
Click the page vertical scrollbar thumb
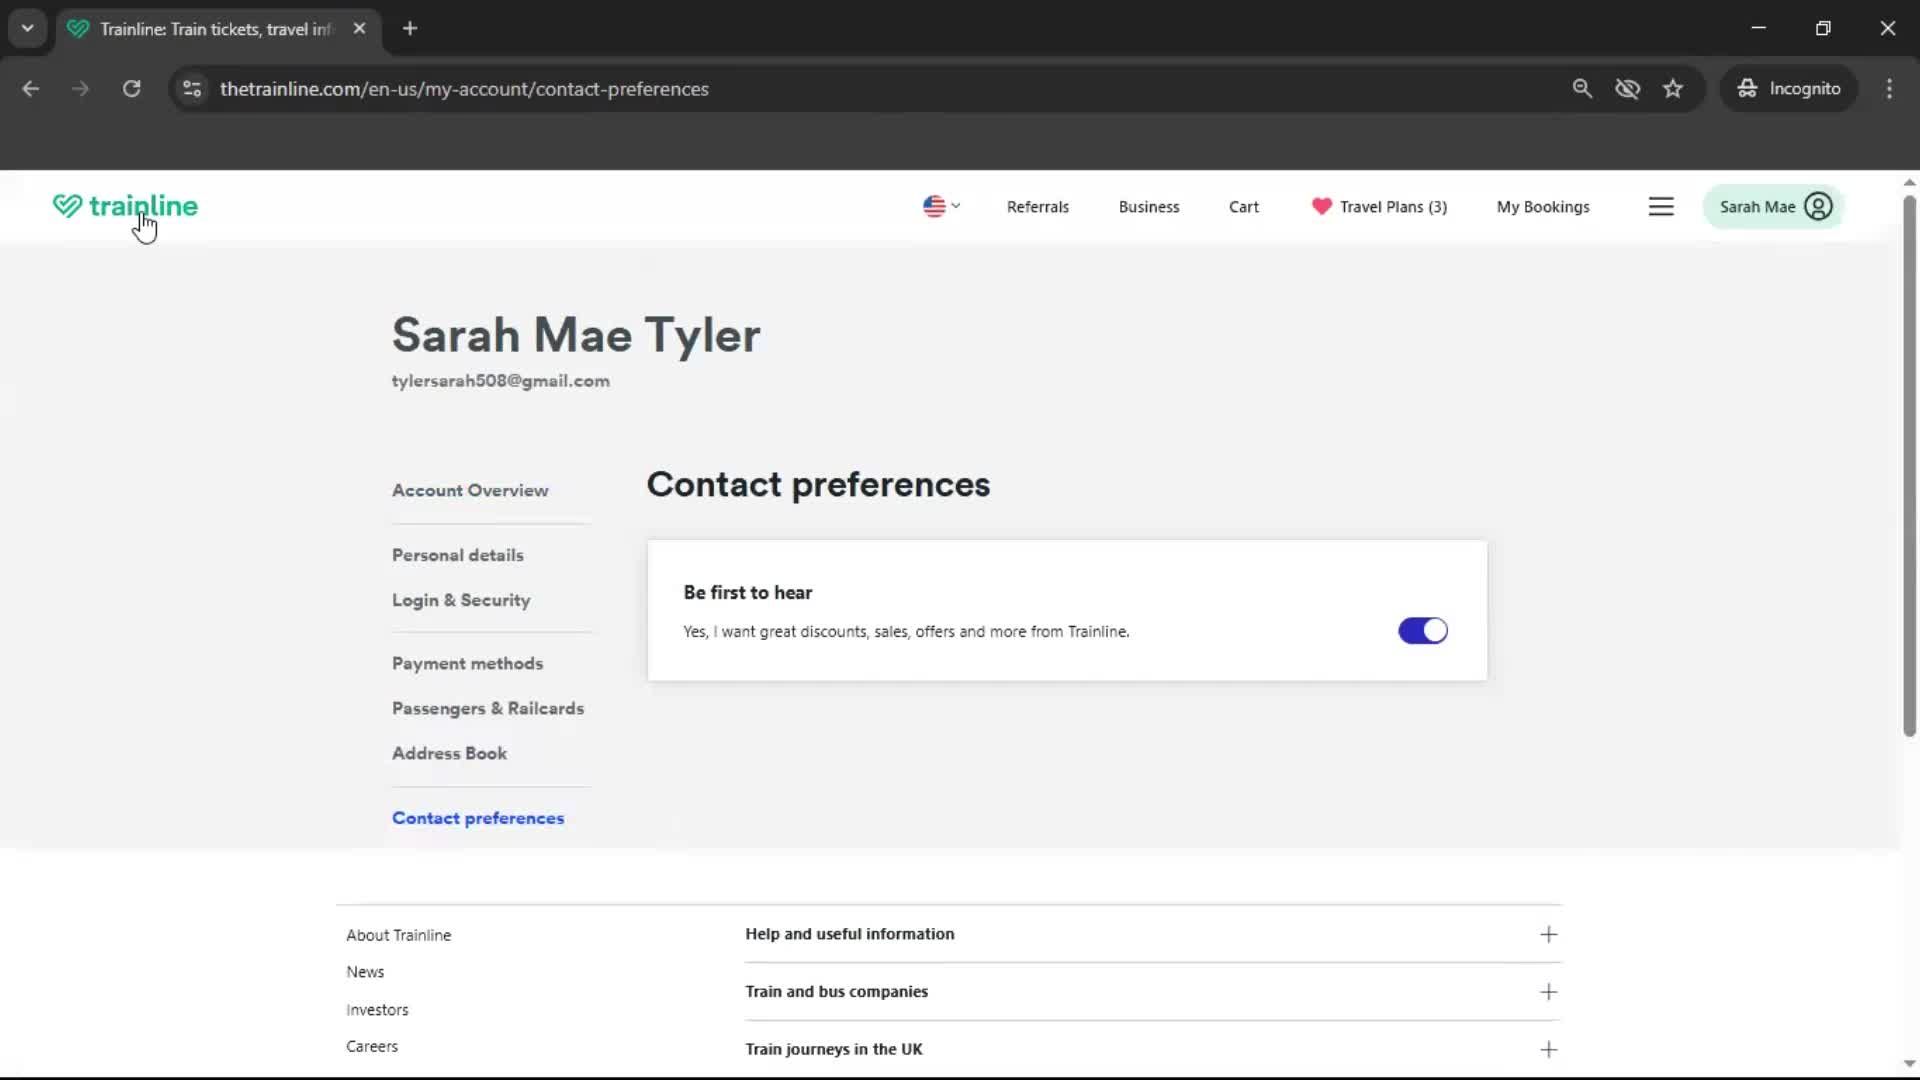pos(1909,465)
